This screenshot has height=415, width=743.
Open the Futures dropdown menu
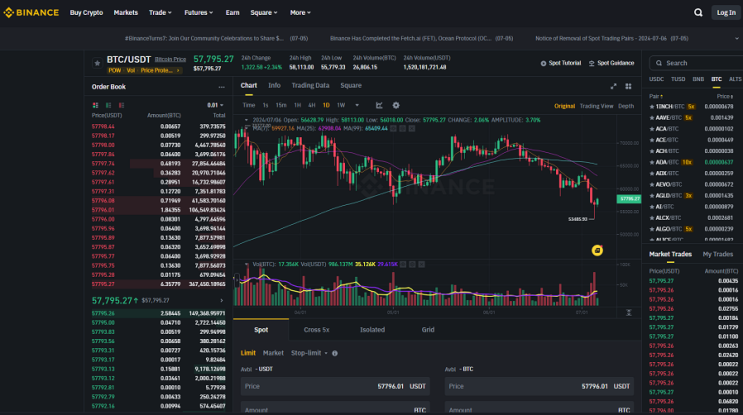[x=199, y=13]
